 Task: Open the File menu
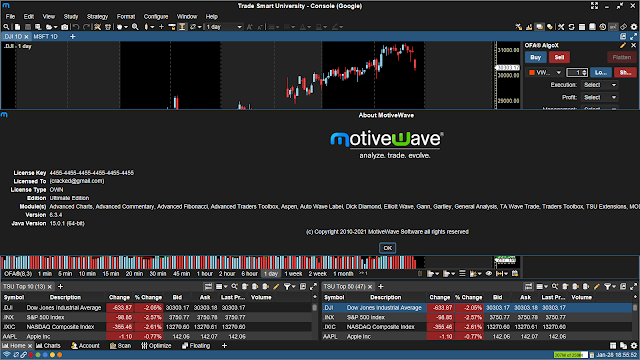pos(10,17)
